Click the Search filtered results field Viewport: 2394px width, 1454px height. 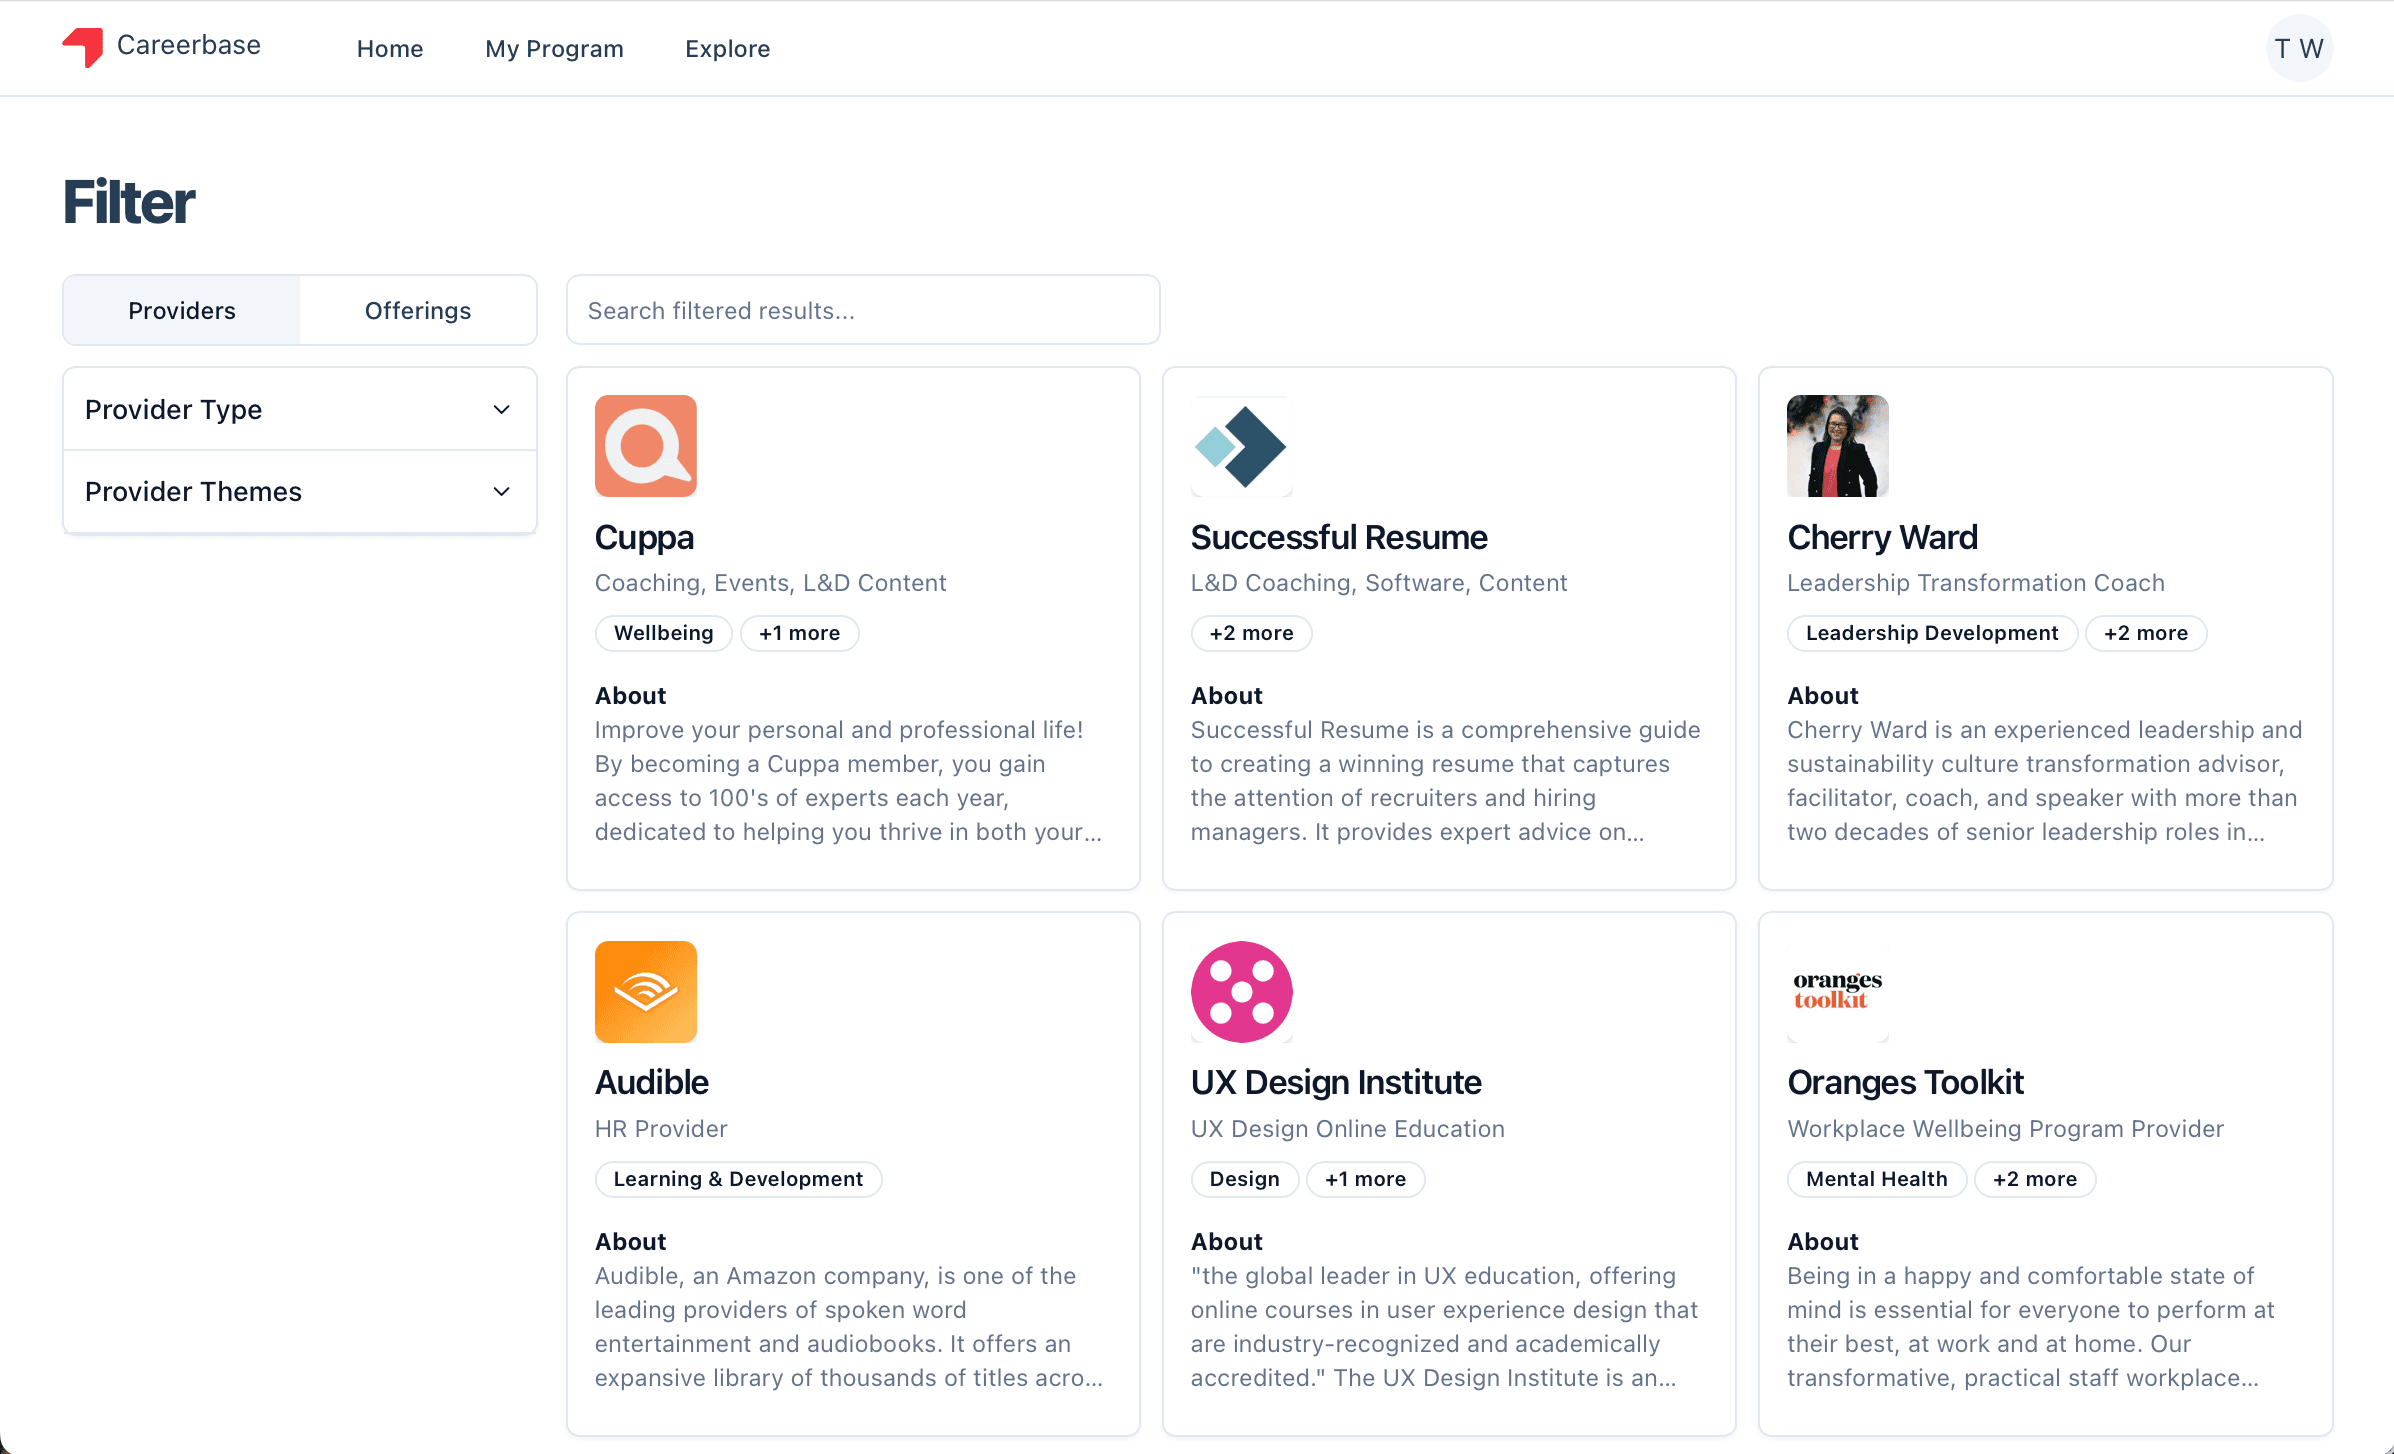pyautogui.click(x=863, y=310)
